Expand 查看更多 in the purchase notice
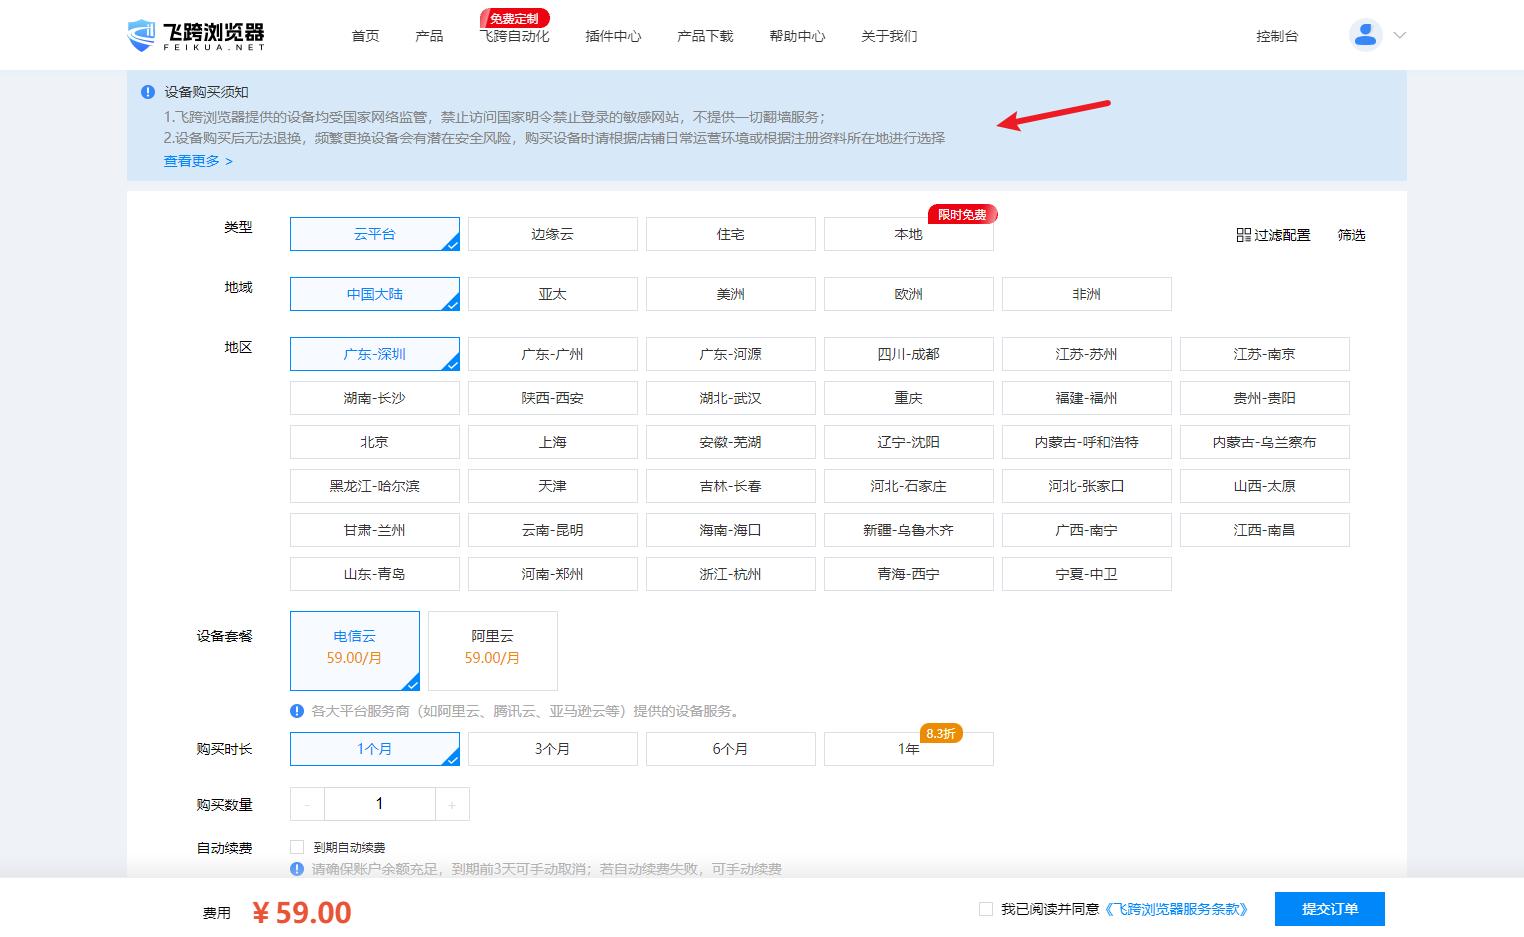 pyautogui.click(x=198, y=161)
